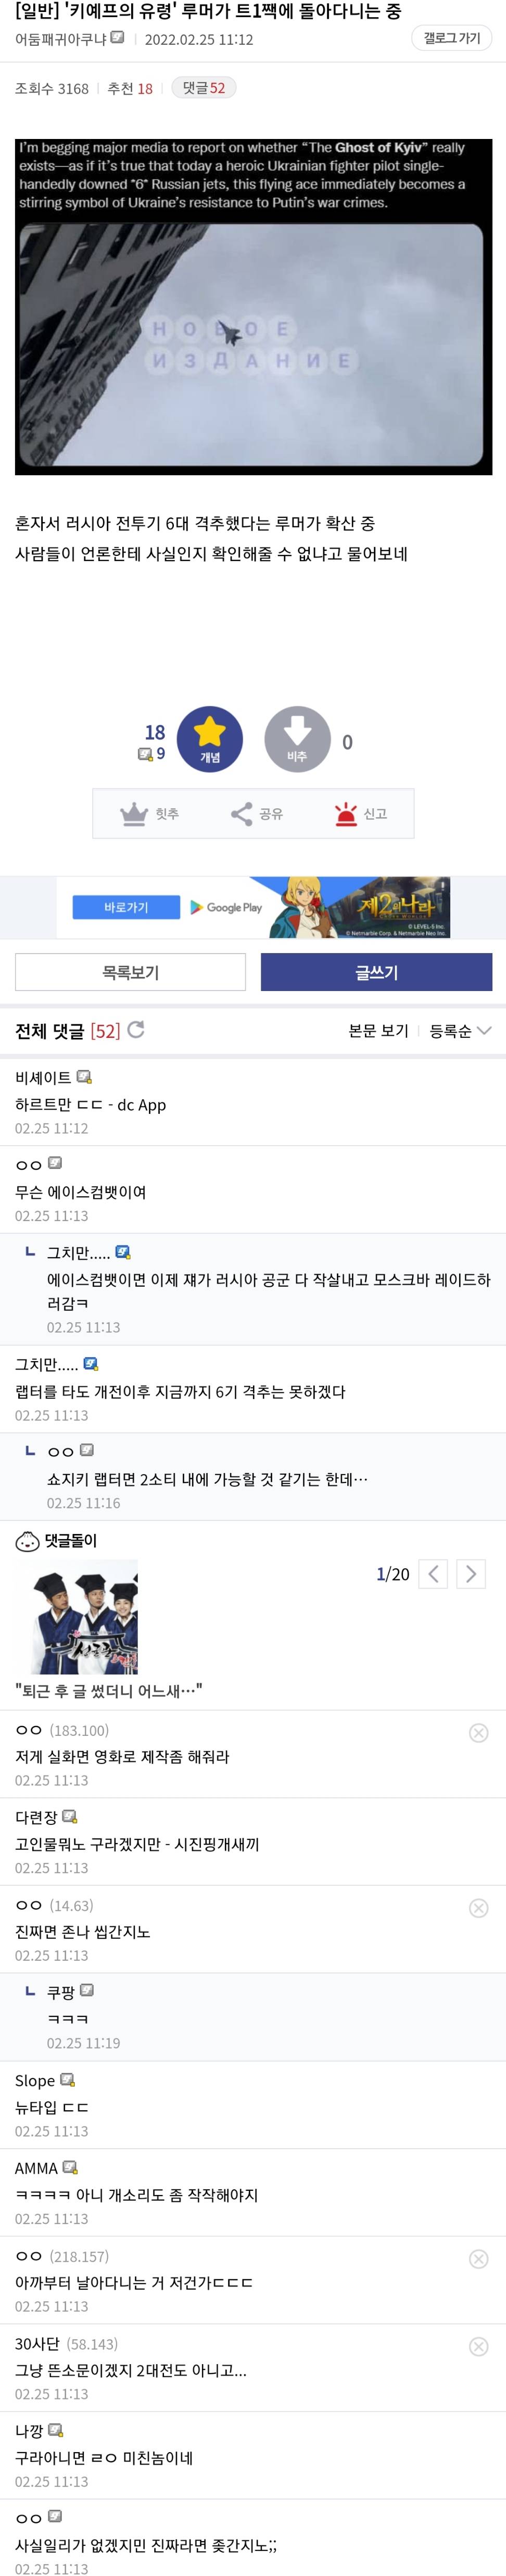This screenshot has height=2576, width=506.
Task: Open the 등록순 sort dropdown
Action: pyautogui.click(x=460, y=1031)
